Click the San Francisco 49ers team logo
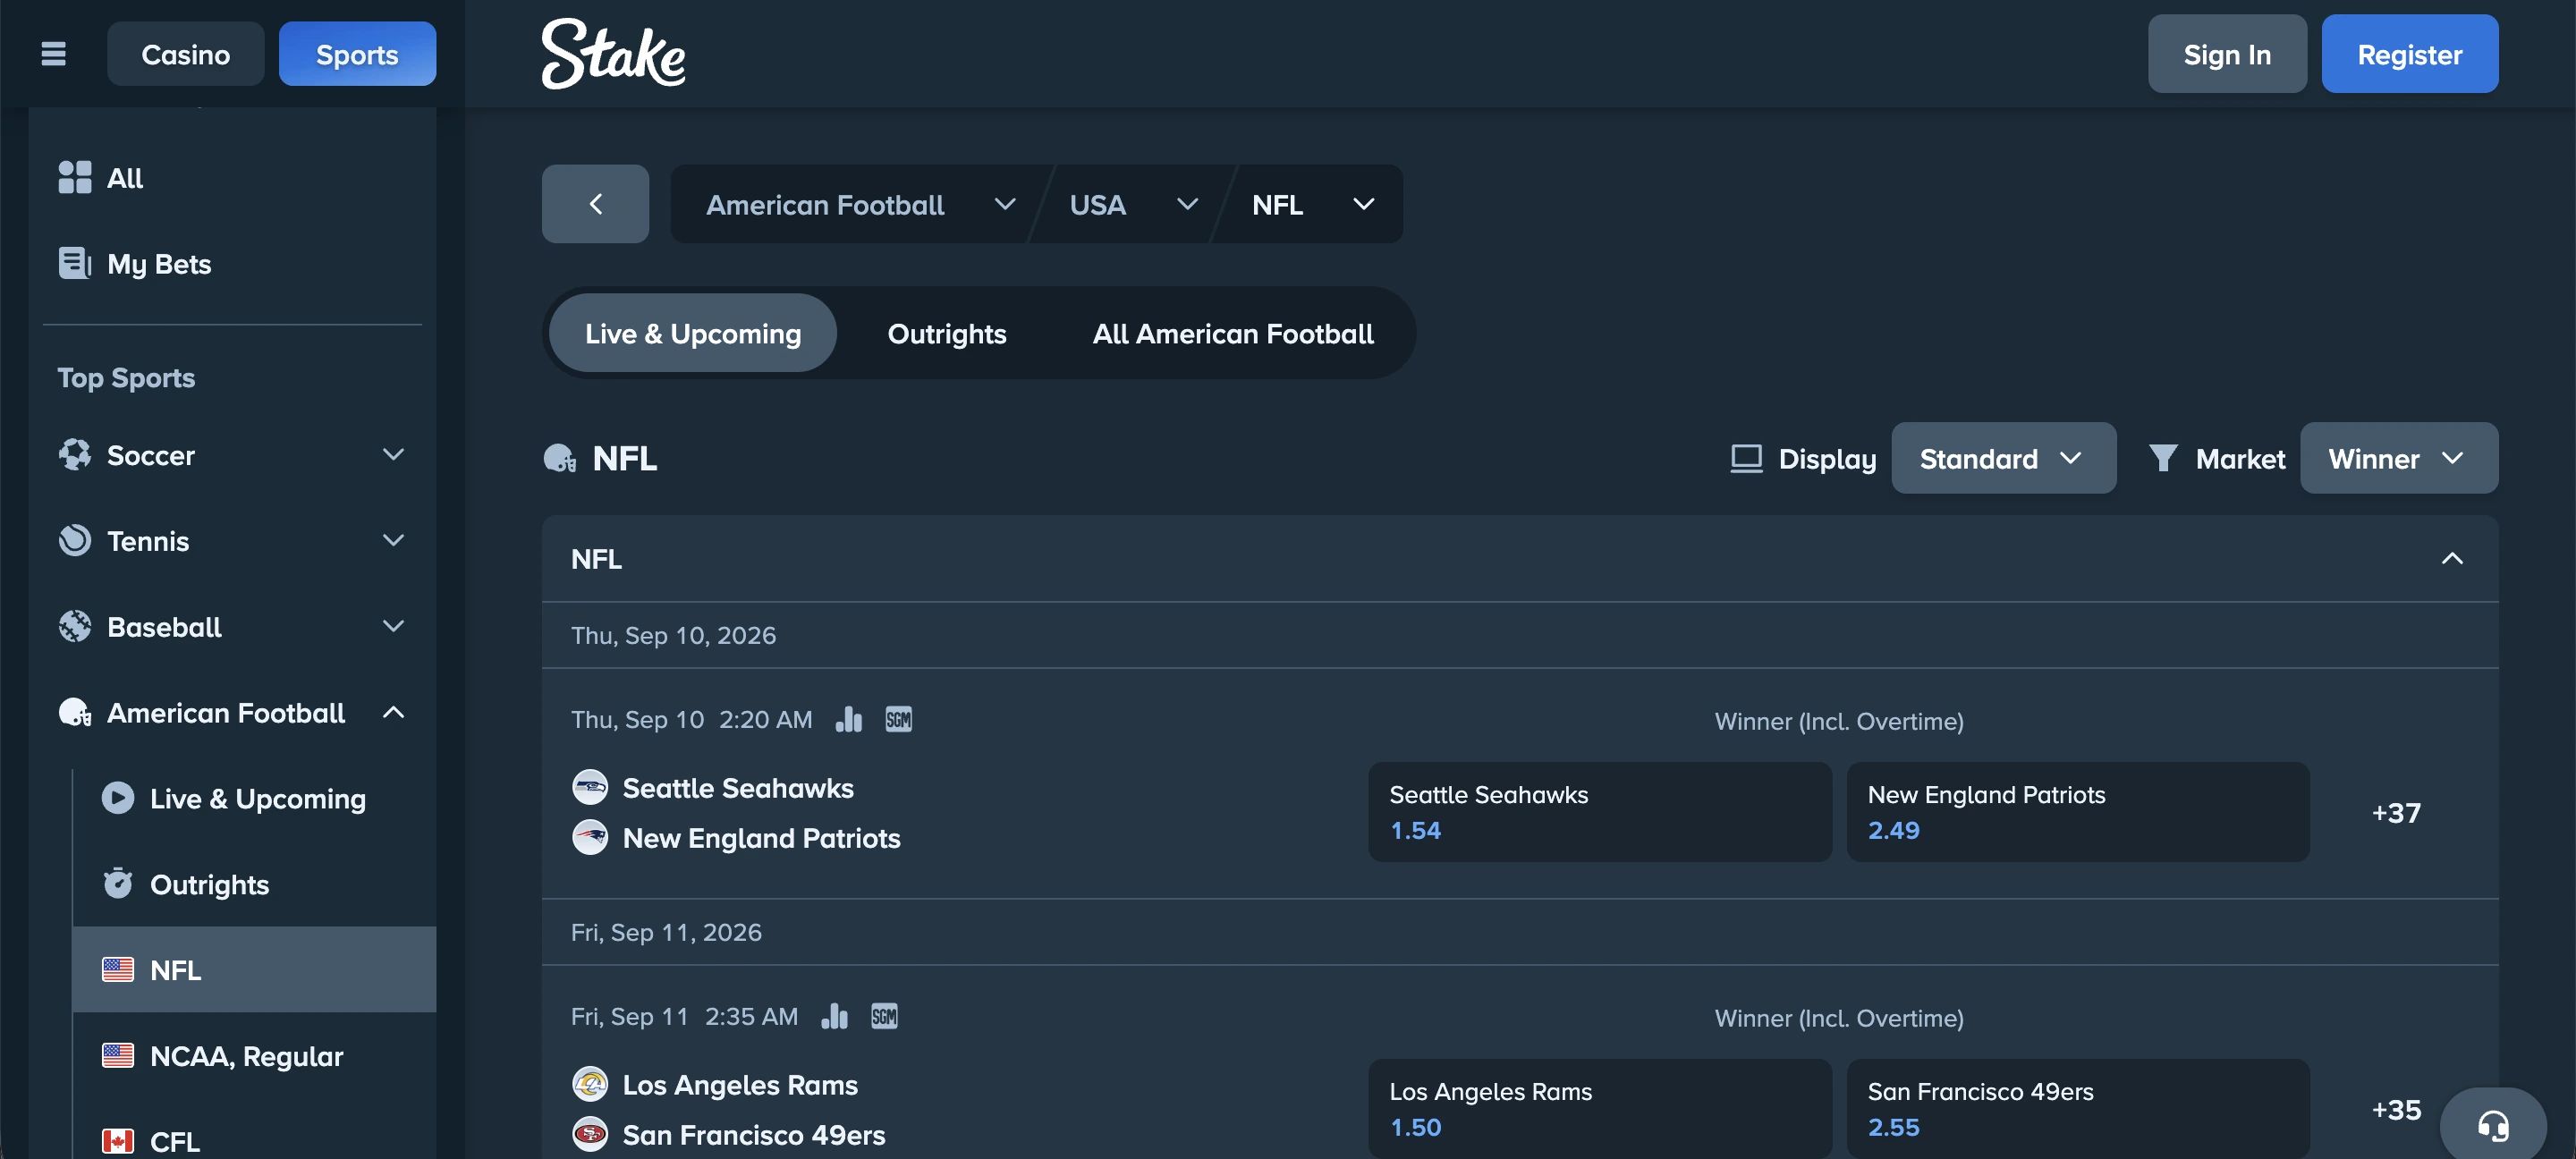Screen dimensions: 2576x1159 coord(590,1134)
